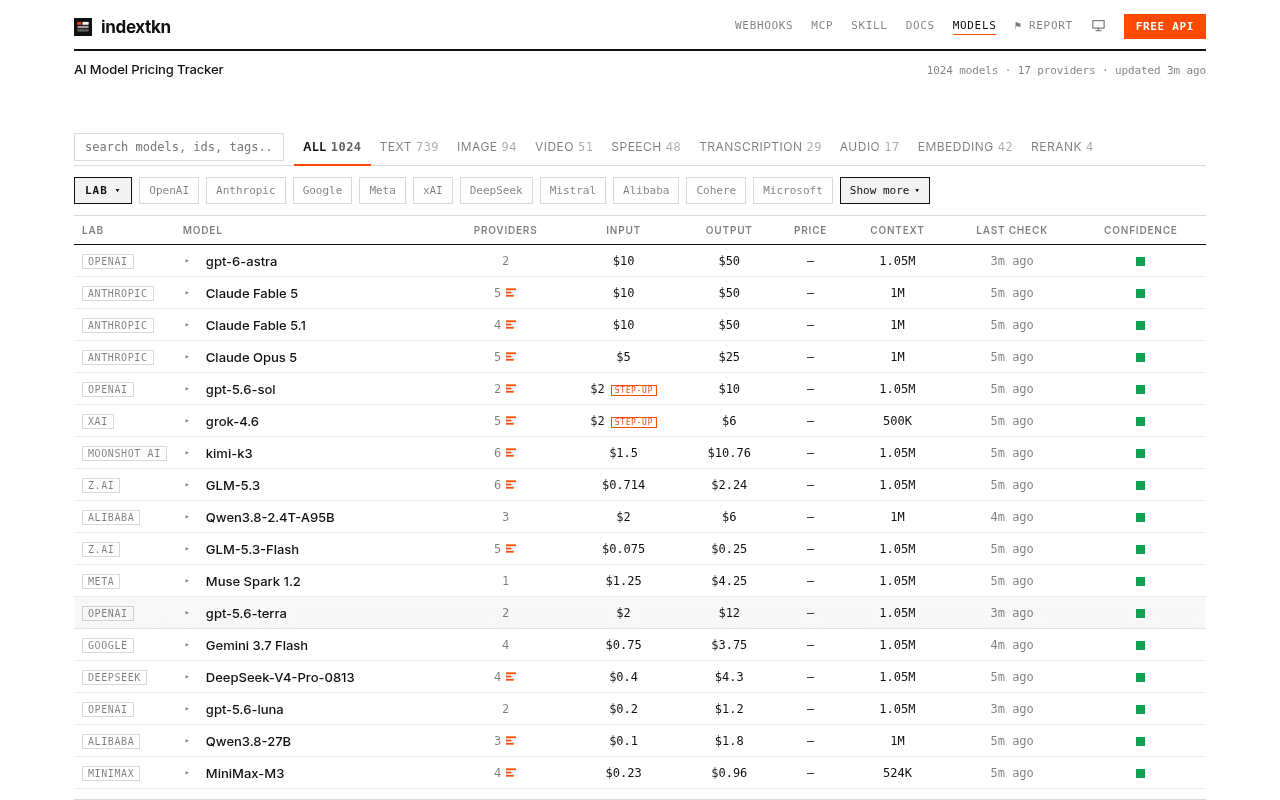Open the DOCS nav link
The height and width of the screenshot is (800, 1280).
920,26
